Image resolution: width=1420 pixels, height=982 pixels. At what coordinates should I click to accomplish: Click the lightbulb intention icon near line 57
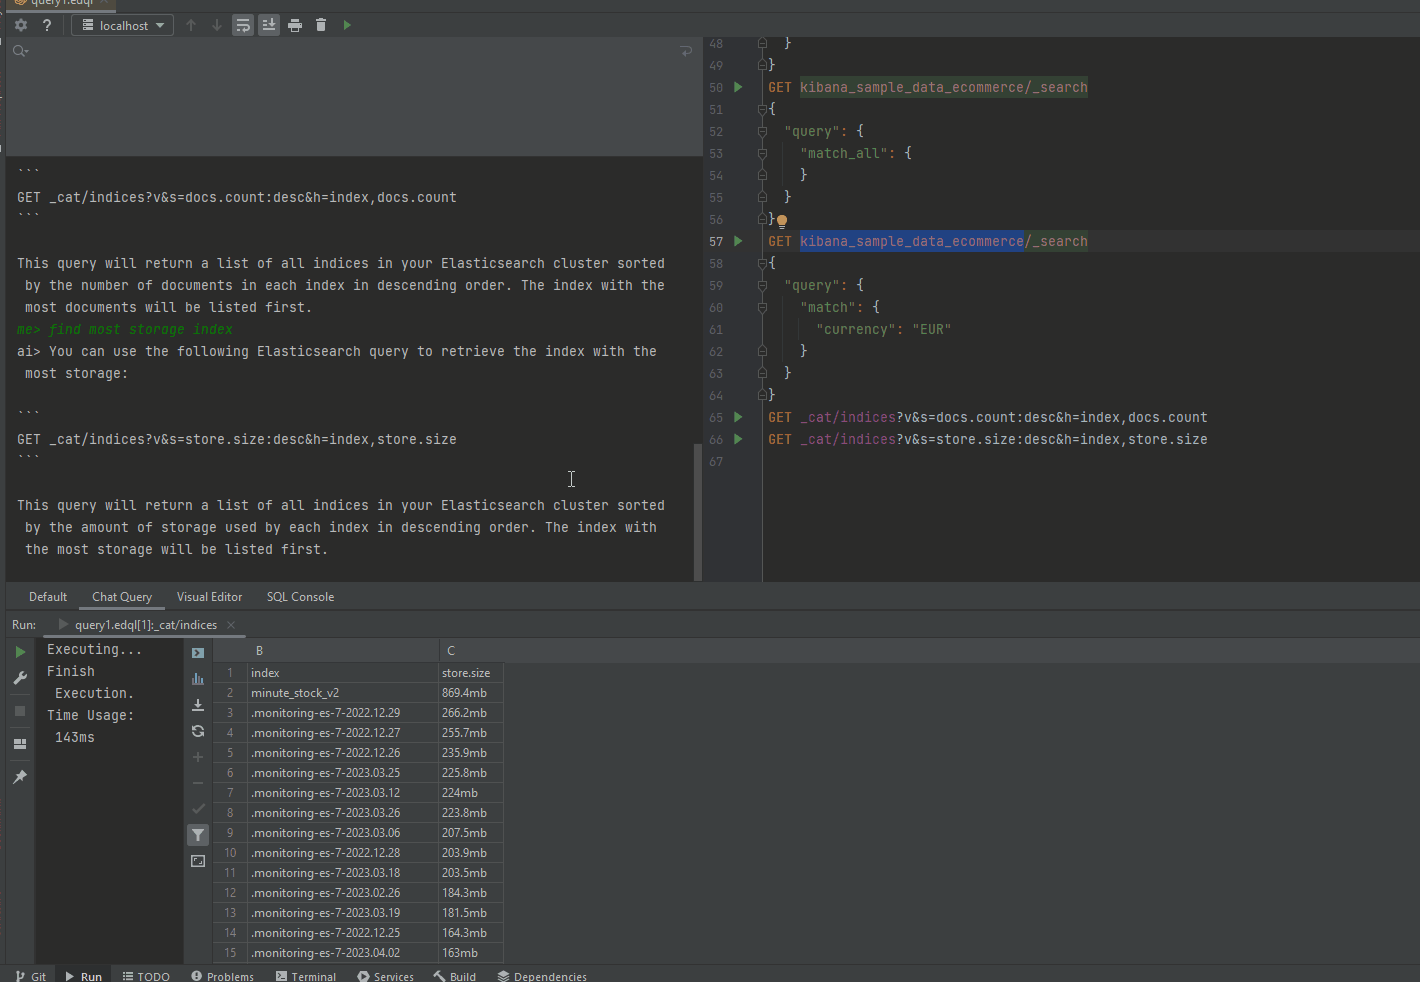pyautogui.click(x=781, y=220)
